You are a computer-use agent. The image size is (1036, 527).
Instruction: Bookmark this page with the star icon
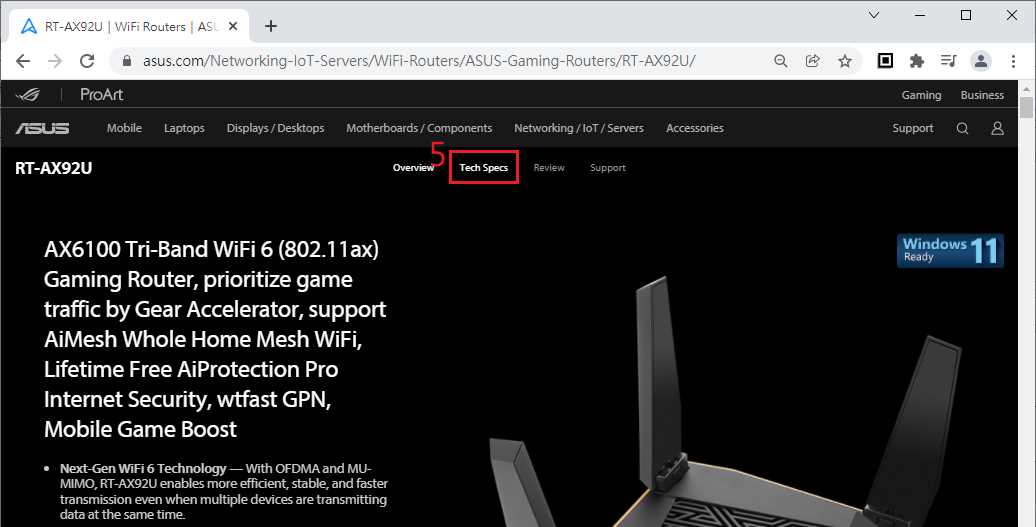pos(844,61)
